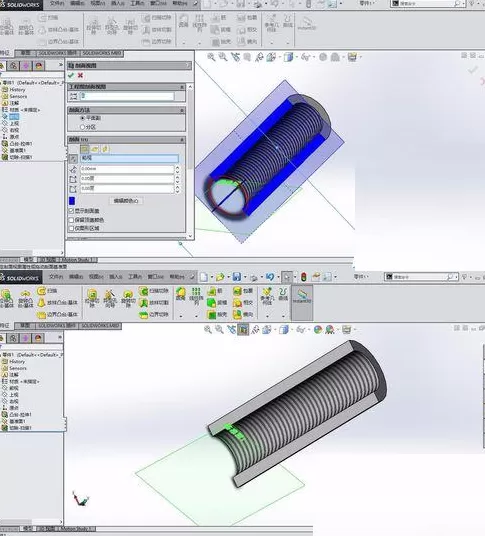This screenshot has width=485, height=536.
Task: Select 凸台-拉伸1 in upper window tree
Action: click(21, 144)
